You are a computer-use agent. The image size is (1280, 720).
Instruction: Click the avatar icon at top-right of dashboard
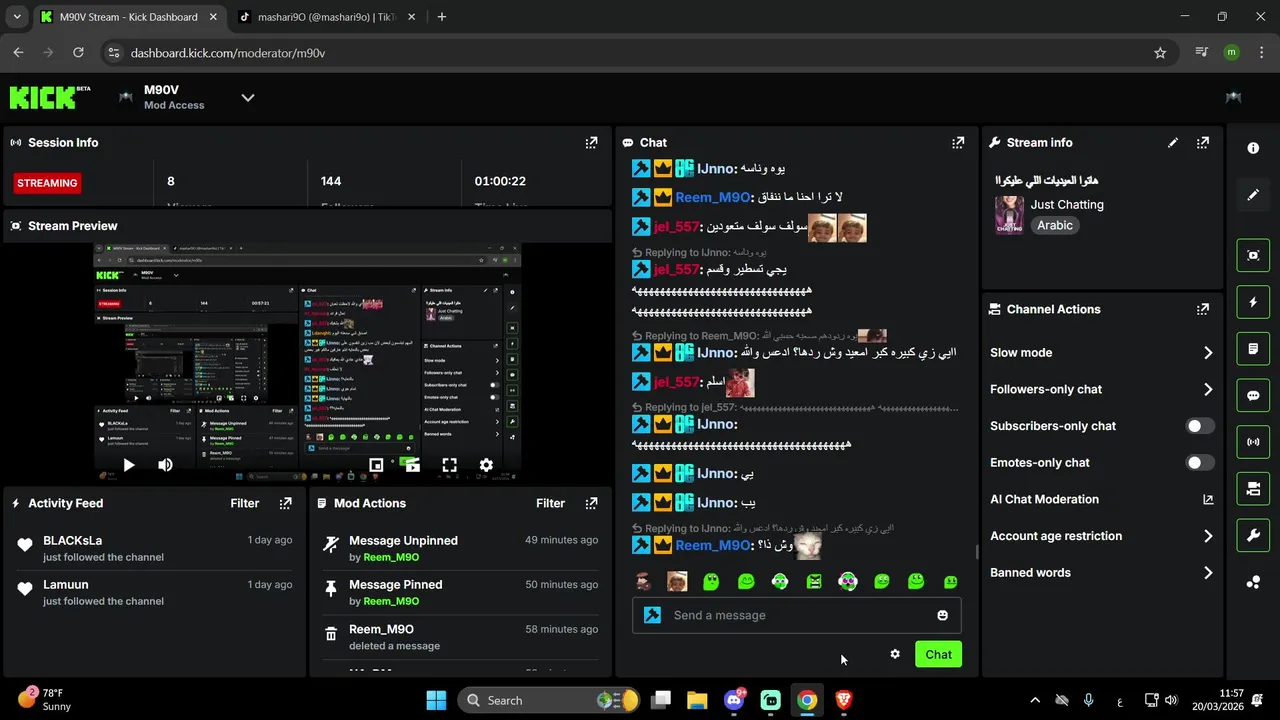tap(1233, 97)
